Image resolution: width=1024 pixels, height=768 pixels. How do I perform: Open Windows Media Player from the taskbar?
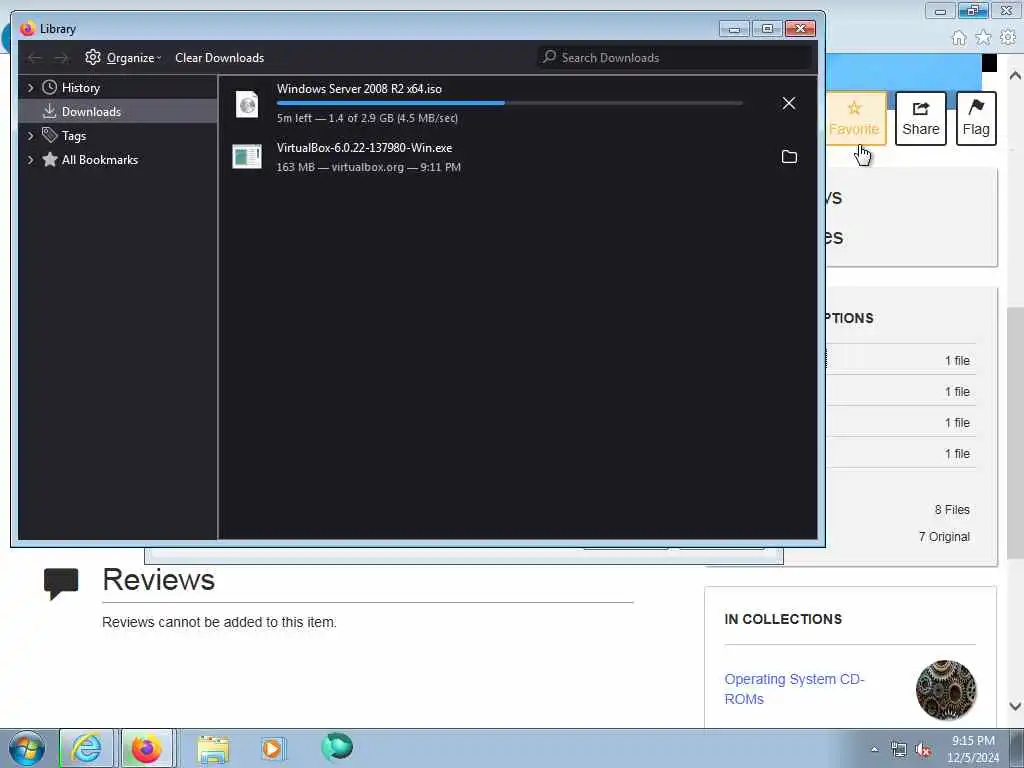273,748
